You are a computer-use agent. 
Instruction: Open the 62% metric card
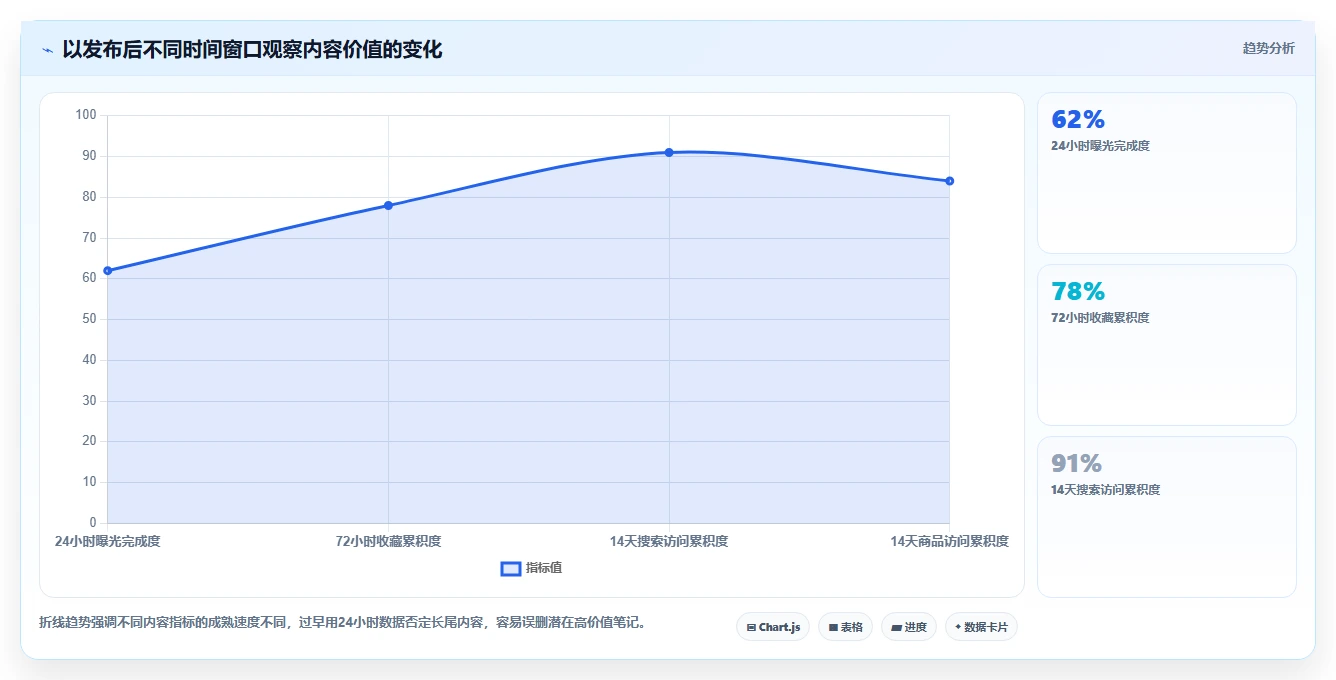tap(1166, 173)
